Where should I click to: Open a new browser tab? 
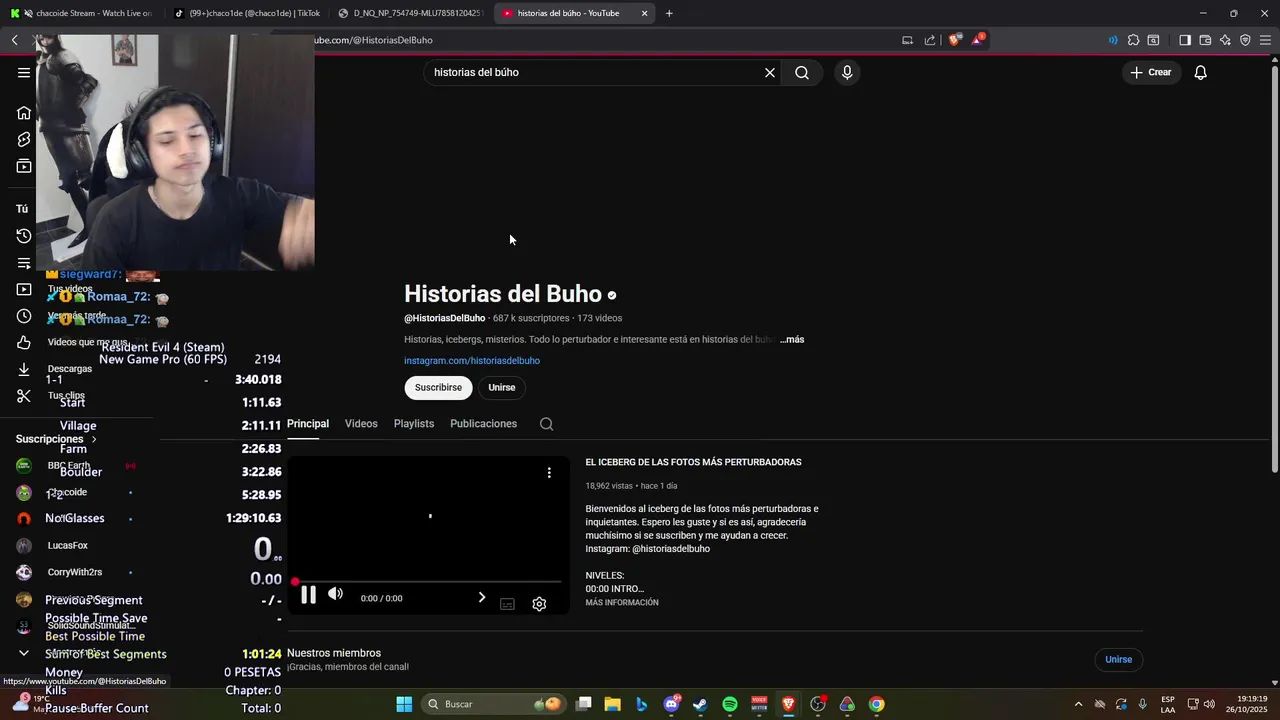point(669,13)
